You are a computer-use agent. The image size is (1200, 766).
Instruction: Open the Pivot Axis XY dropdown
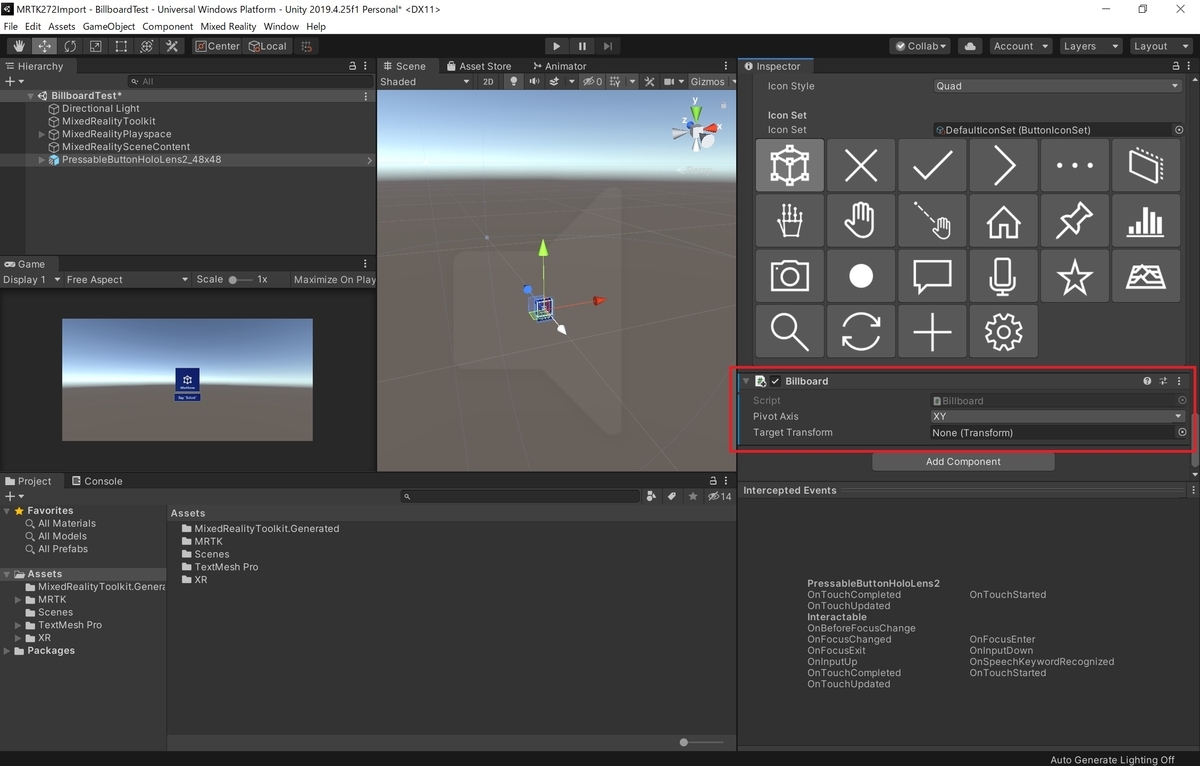(x=1058, y=416)
